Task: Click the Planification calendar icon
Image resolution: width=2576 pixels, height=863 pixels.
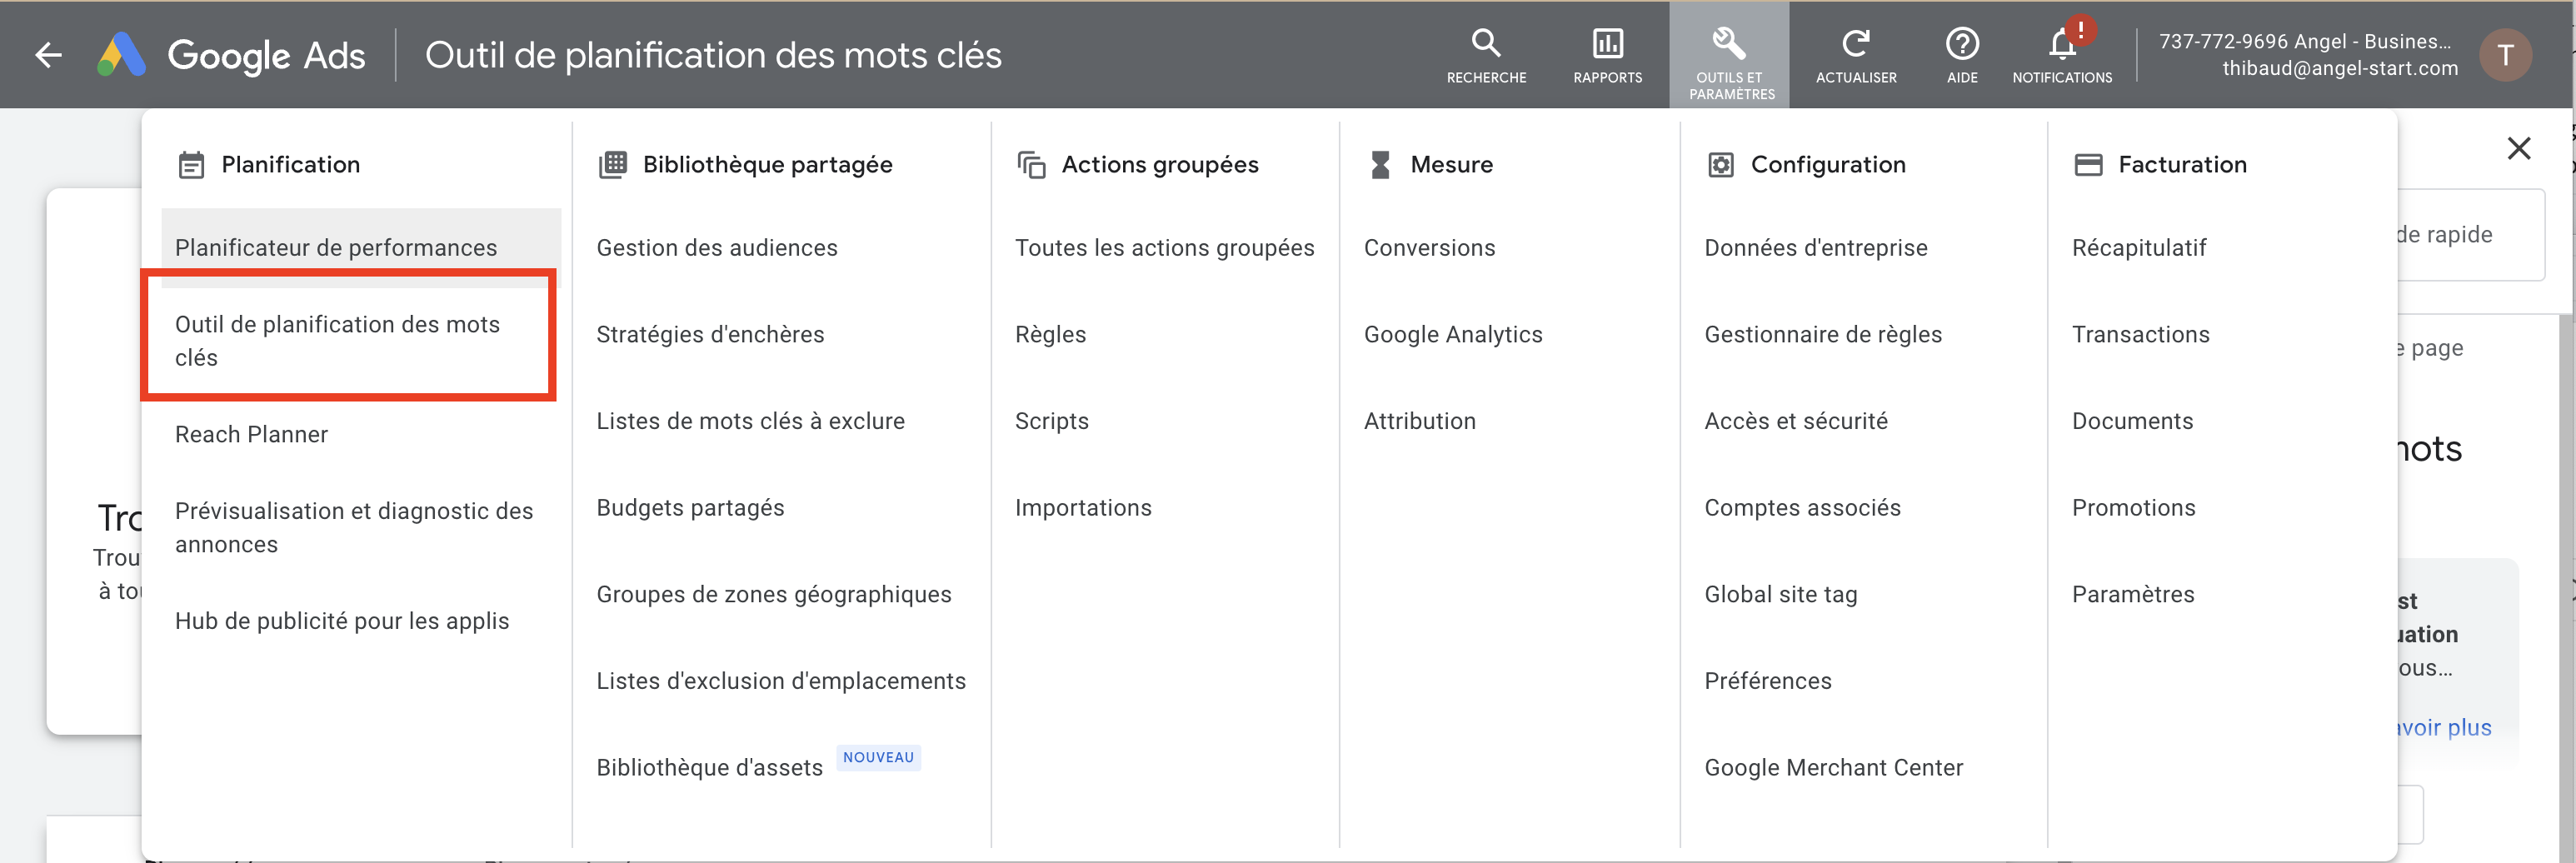Action: point(190,163)
